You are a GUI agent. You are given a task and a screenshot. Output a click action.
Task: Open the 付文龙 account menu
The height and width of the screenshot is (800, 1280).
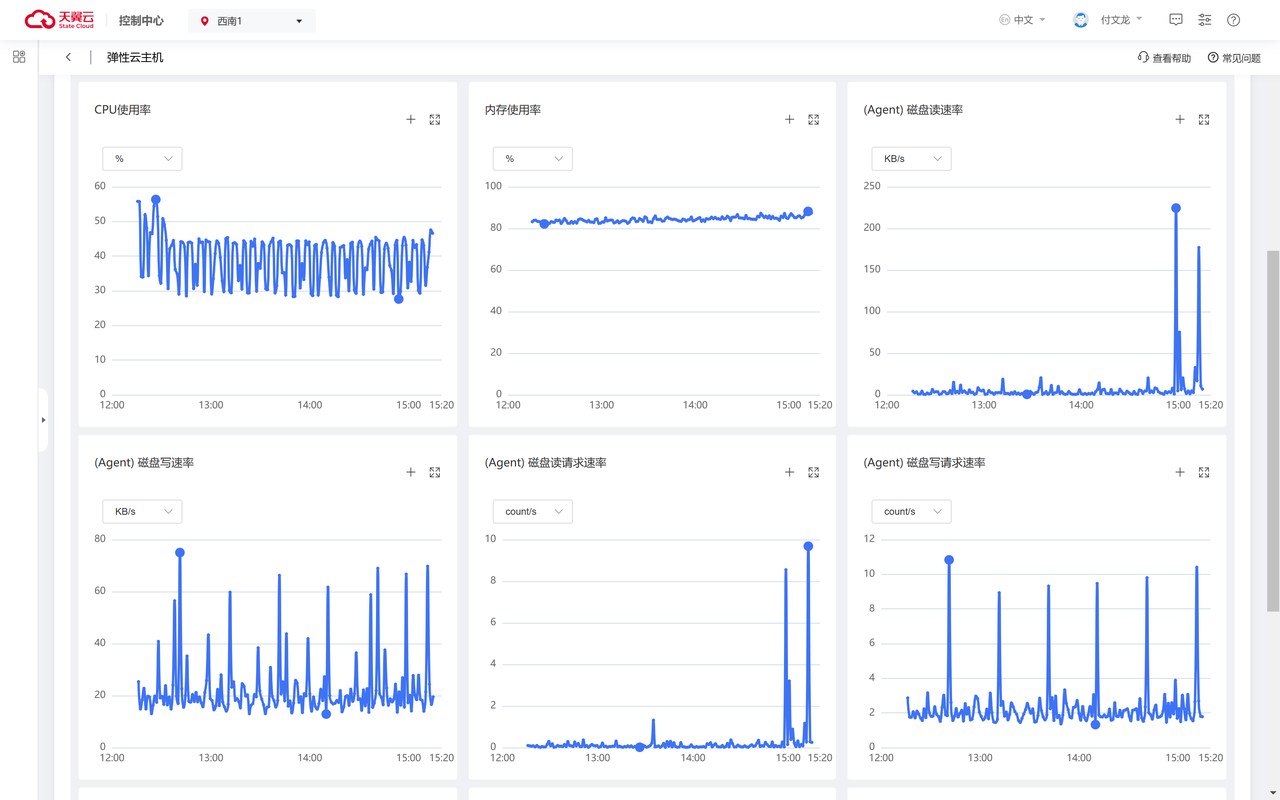[1121, 20]
